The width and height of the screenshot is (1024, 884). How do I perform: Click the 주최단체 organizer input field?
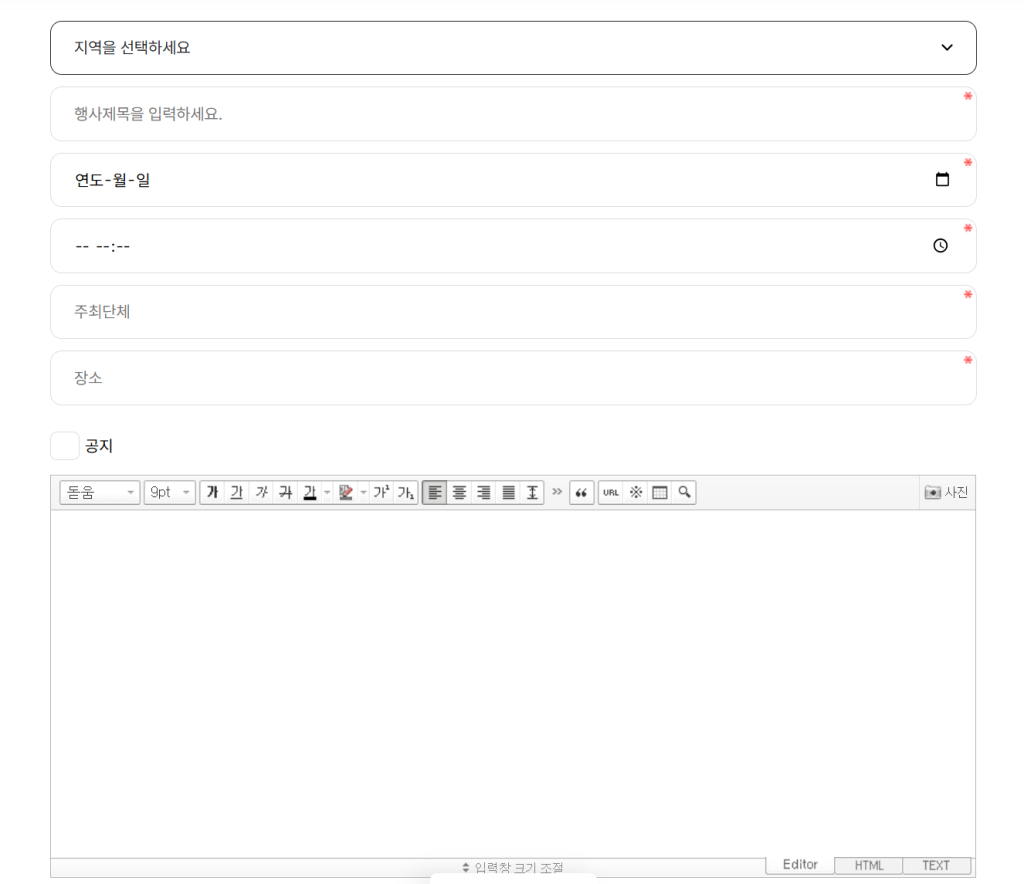(513, 312)
